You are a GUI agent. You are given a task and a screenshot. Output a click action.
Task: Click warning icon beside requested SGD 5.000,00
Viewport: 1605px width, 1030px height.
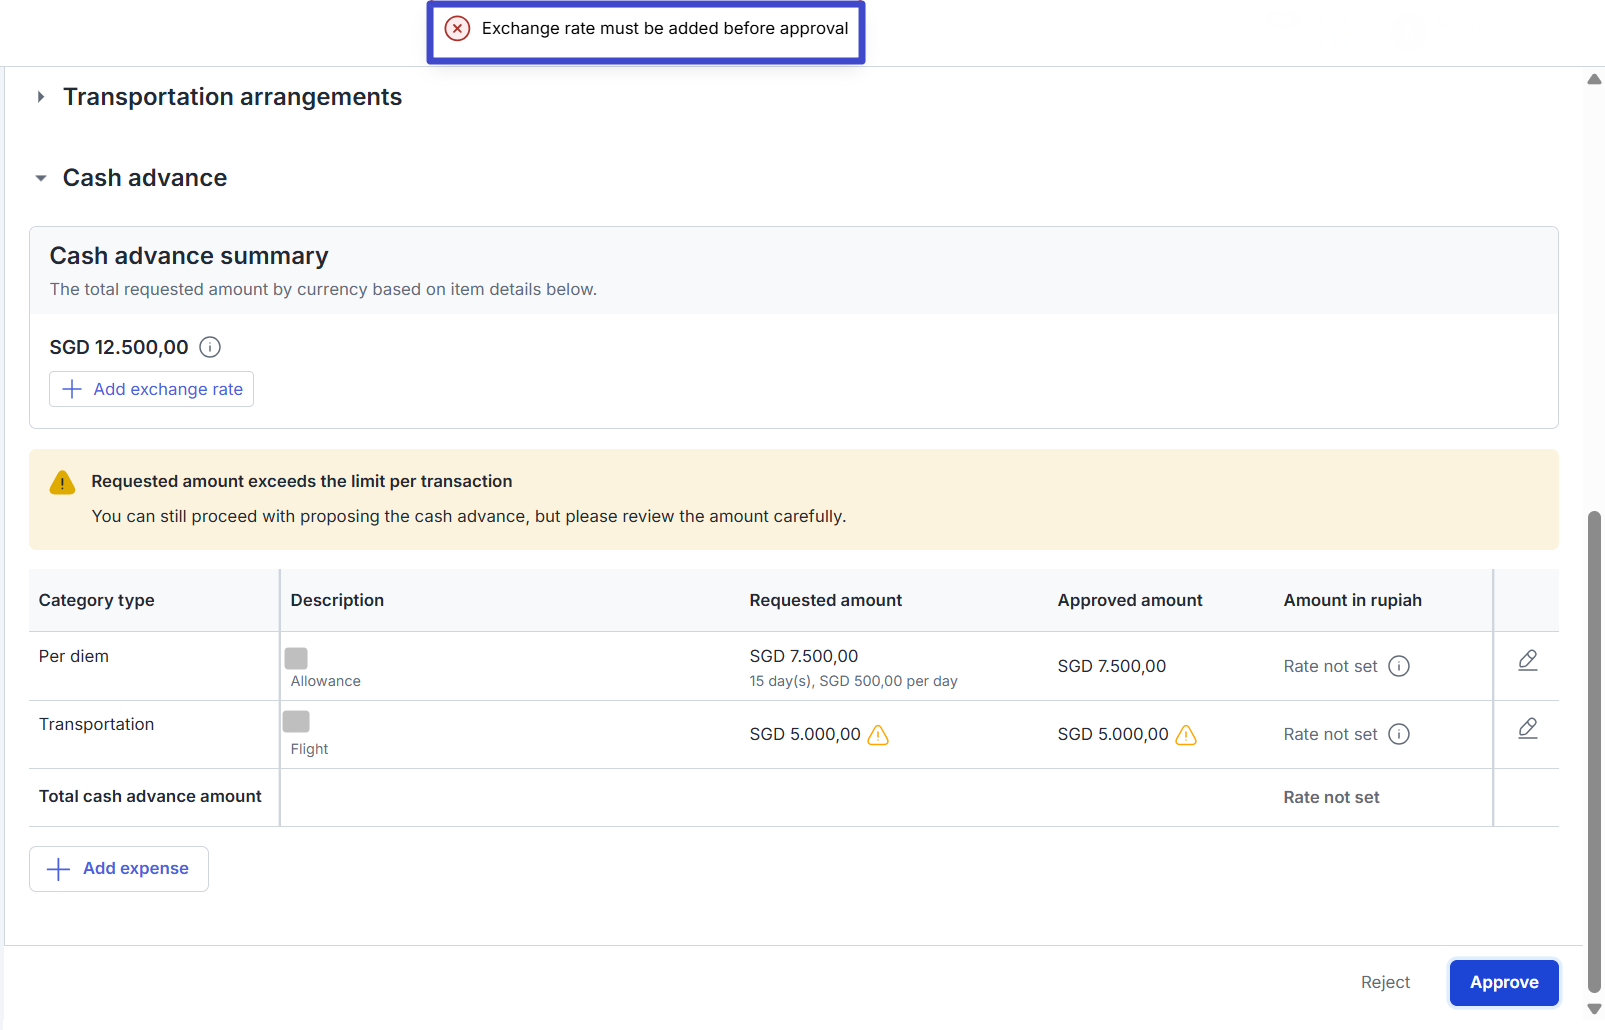878,735
